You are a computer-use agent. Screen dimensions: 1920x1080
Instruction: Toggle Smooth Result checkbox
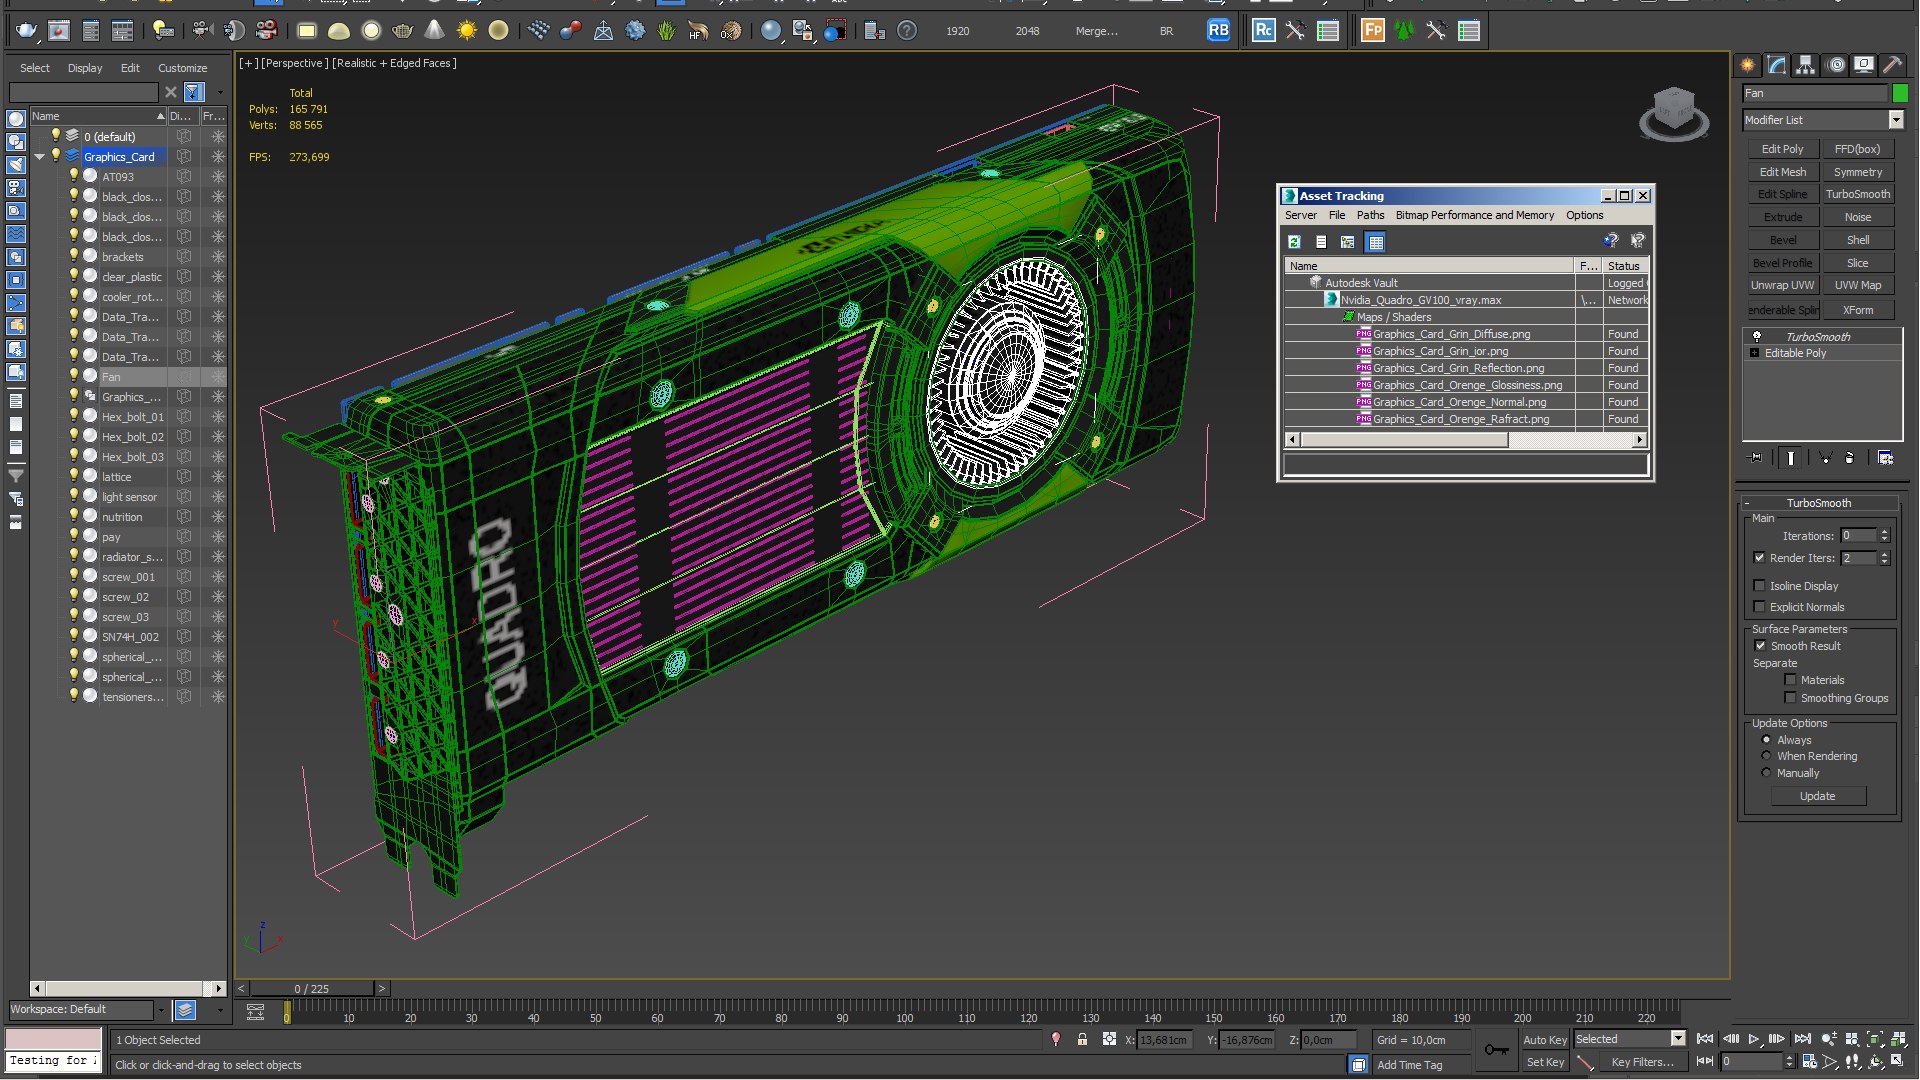coord(1760,645)
